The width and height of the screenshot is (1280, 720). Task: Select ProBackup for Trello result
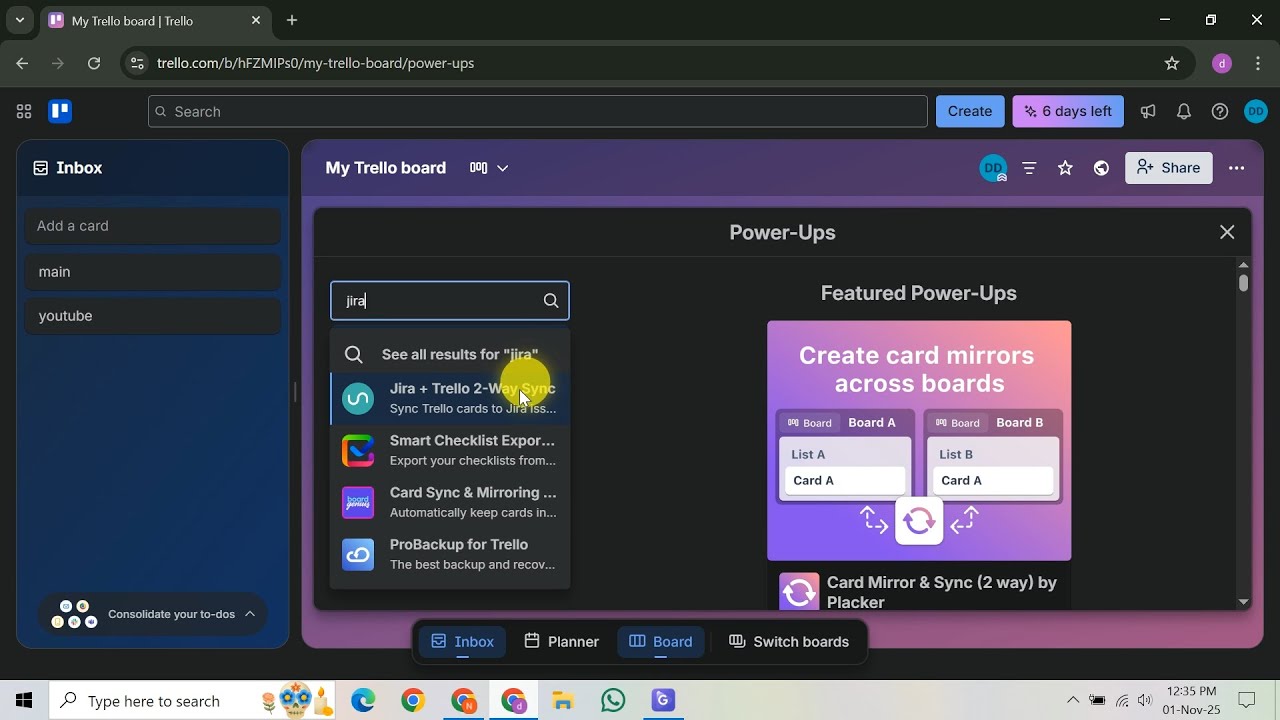450,554
